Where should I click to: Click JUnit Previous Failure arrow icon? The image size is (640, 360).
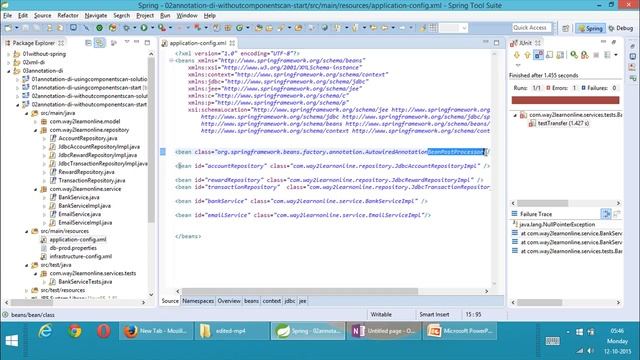click(527, 55)
